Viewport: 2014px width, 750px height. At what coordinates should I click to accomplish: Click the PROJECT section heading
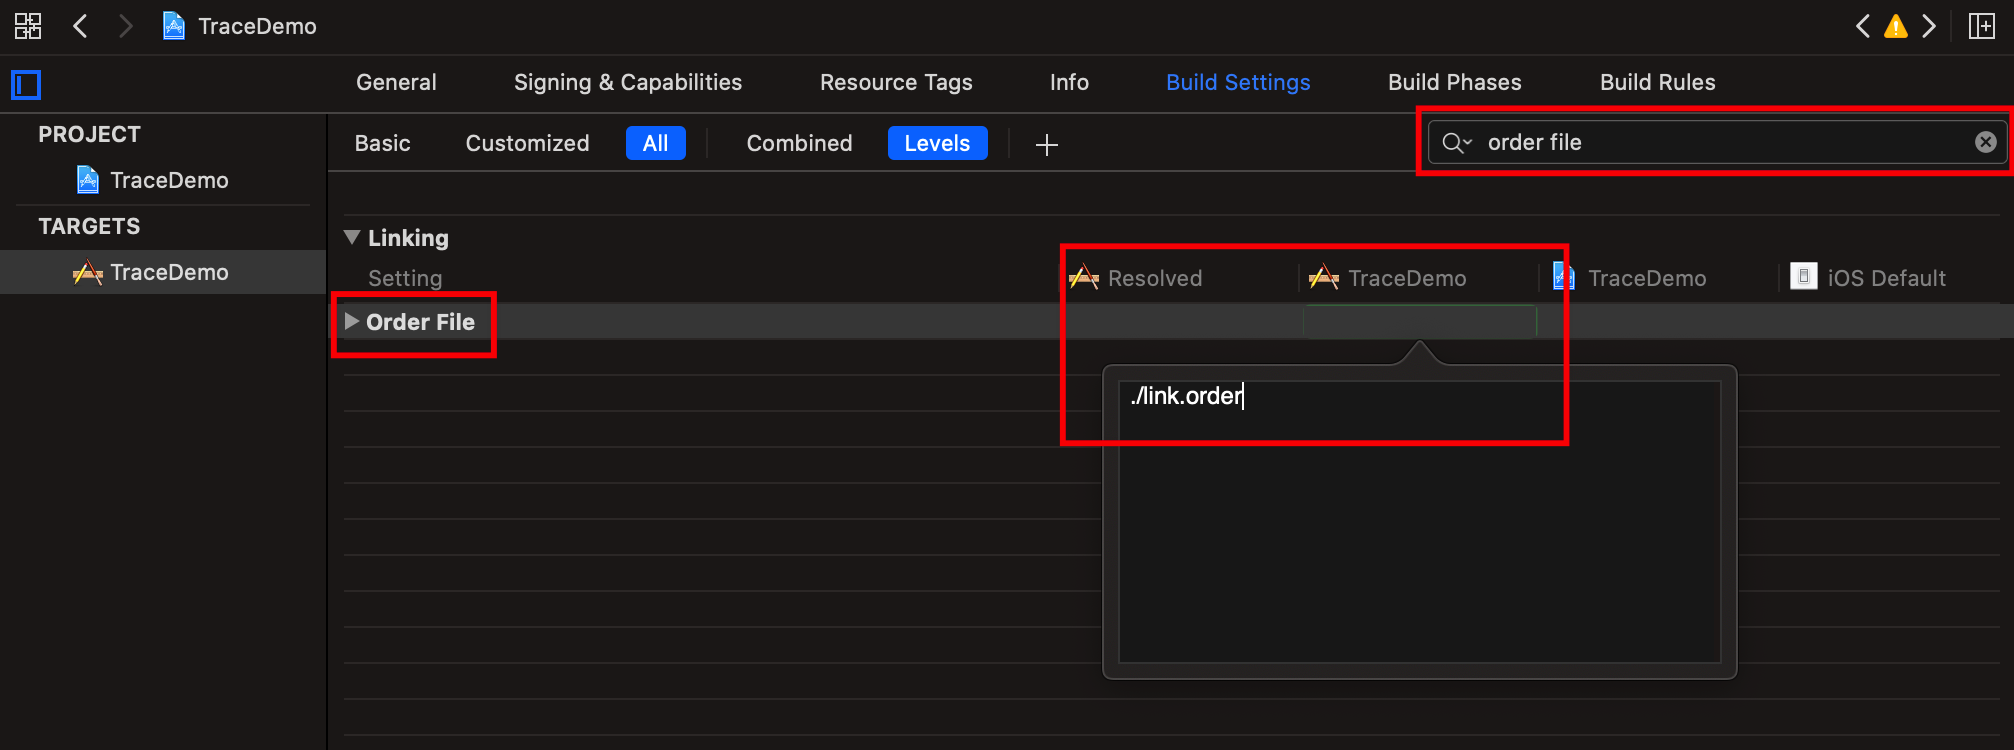click(x=89, y=134)
